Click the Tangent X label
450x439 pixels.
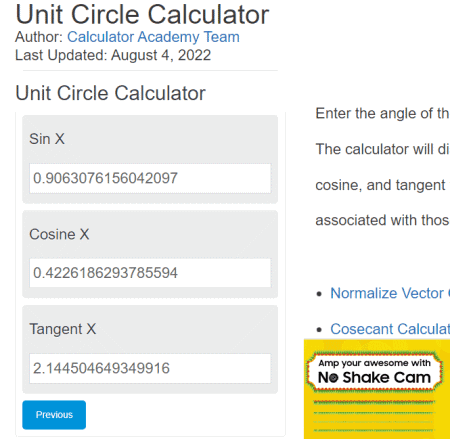(x=63, y=329)
